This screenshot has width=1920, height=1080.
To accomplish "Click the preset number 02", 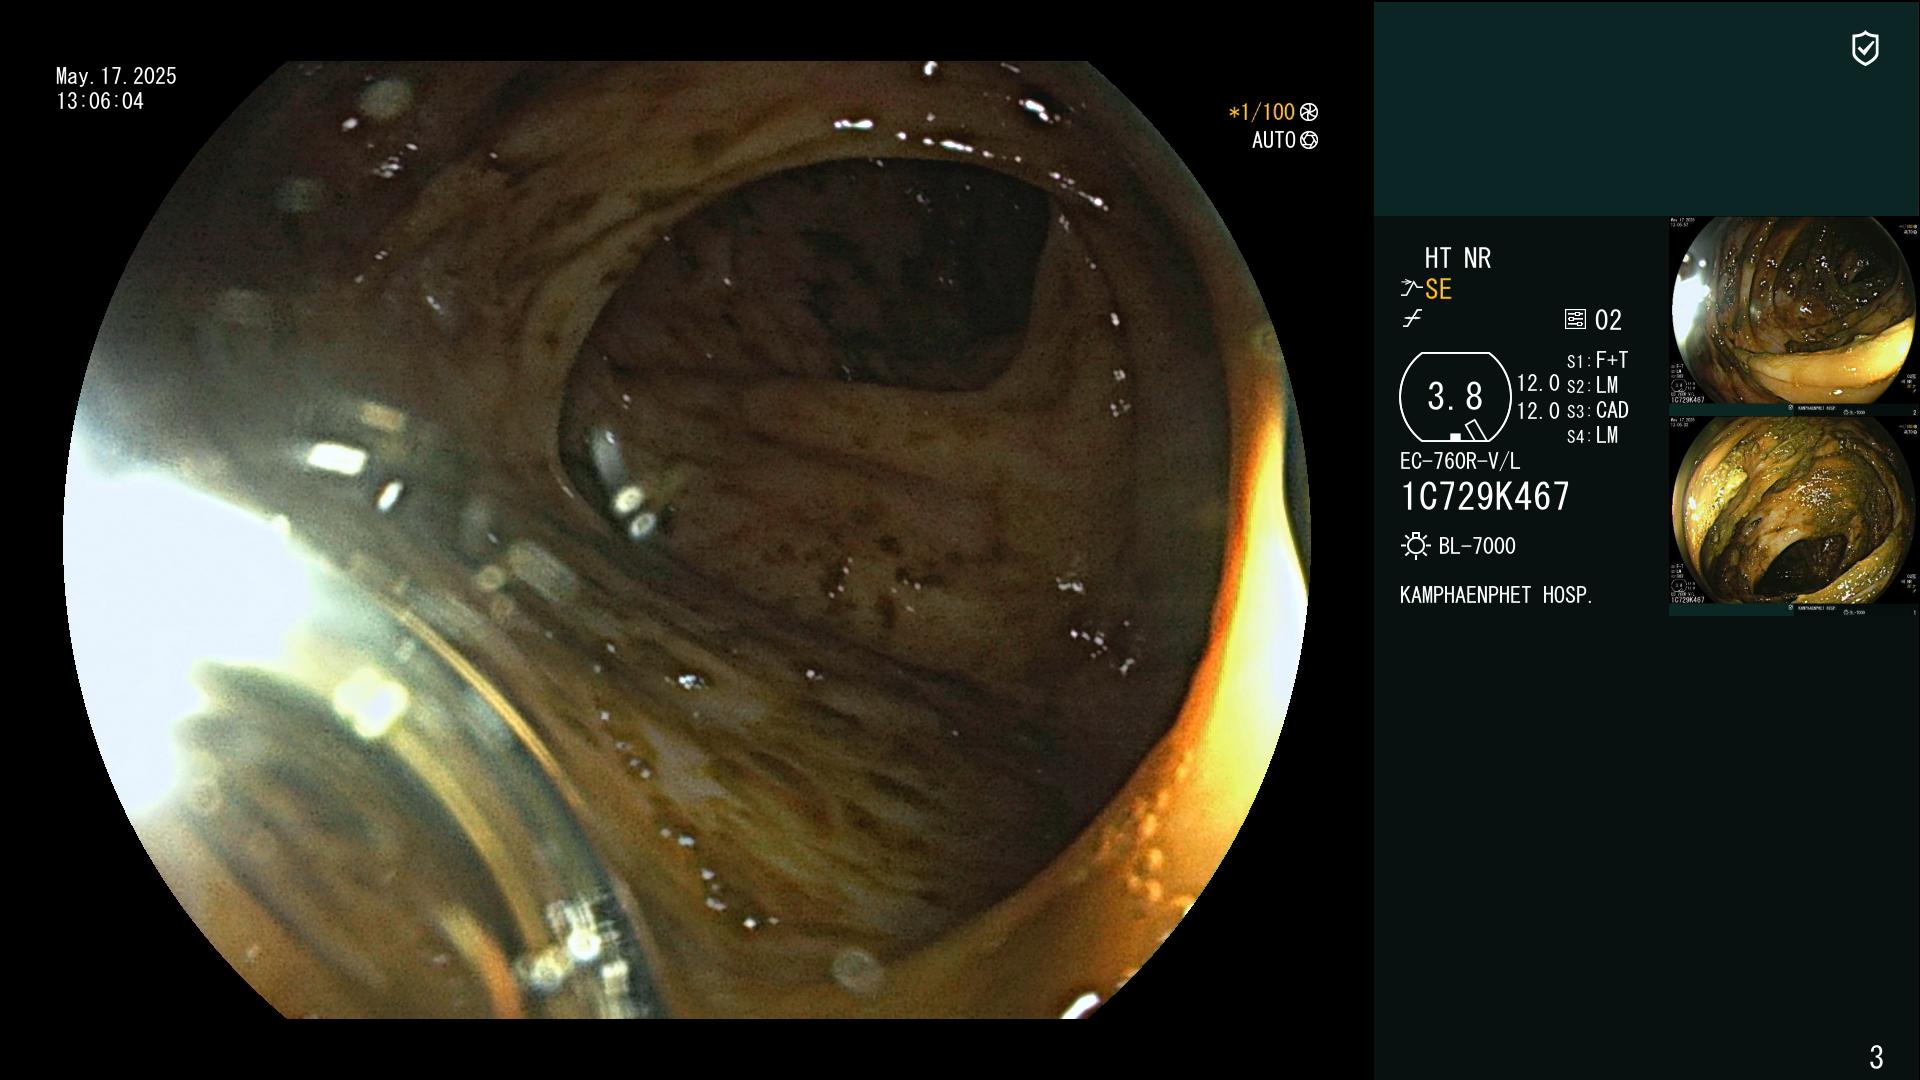I will pyautogui.click(x=1608, y=321).
